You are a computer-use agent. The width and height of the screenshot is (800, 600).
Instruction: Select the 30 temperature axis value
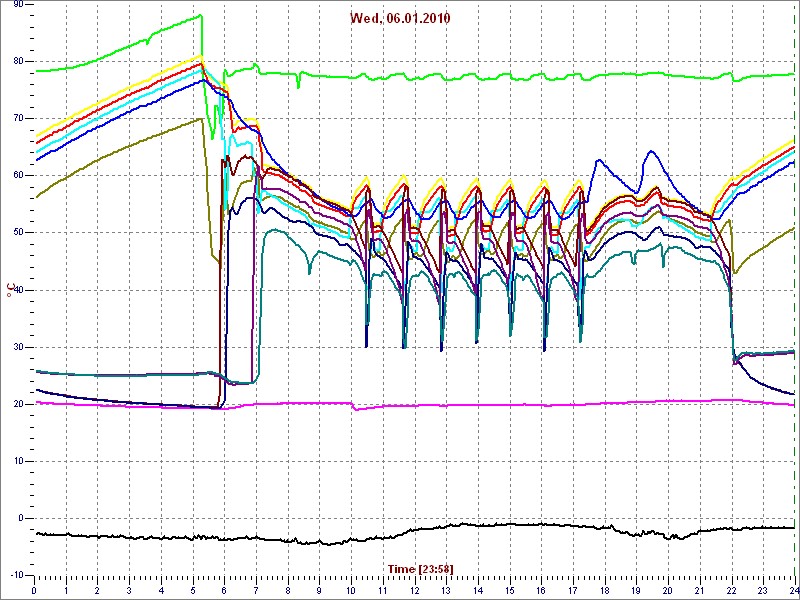[16, 347]
